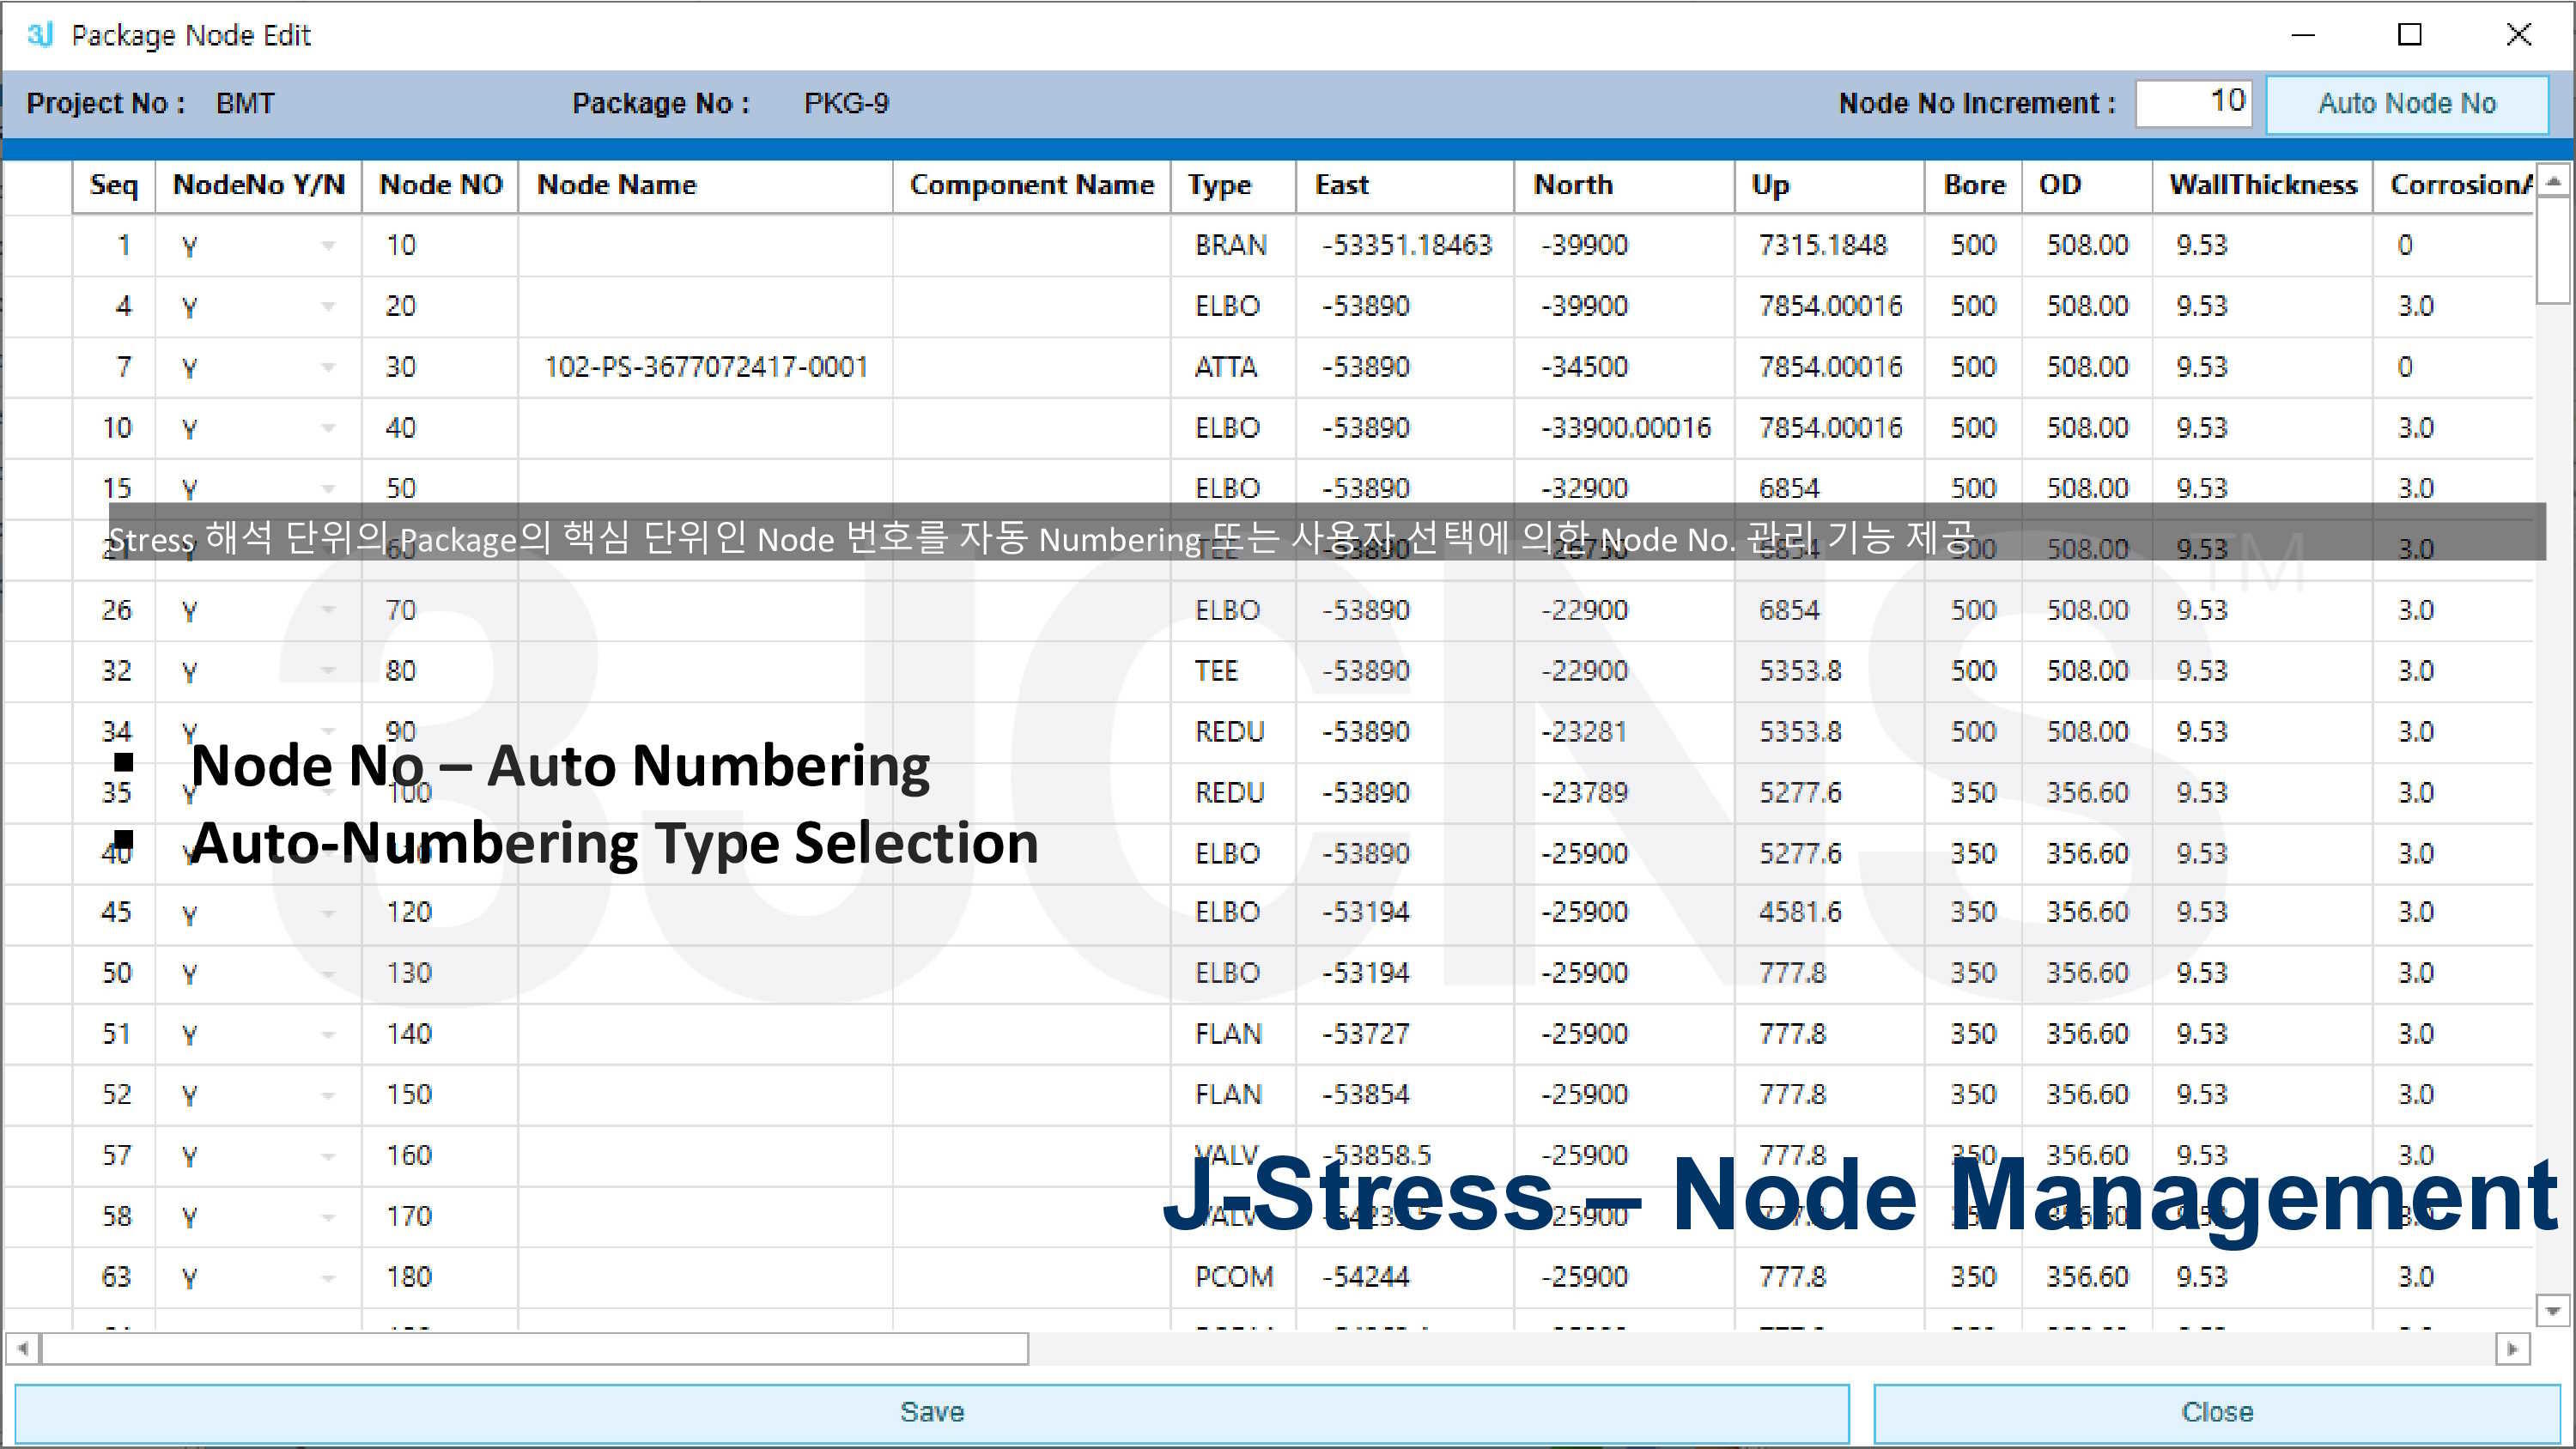Click the Auto Node No button
The height and width of the screenshot is (1449, 2576).
(2406, 103)
